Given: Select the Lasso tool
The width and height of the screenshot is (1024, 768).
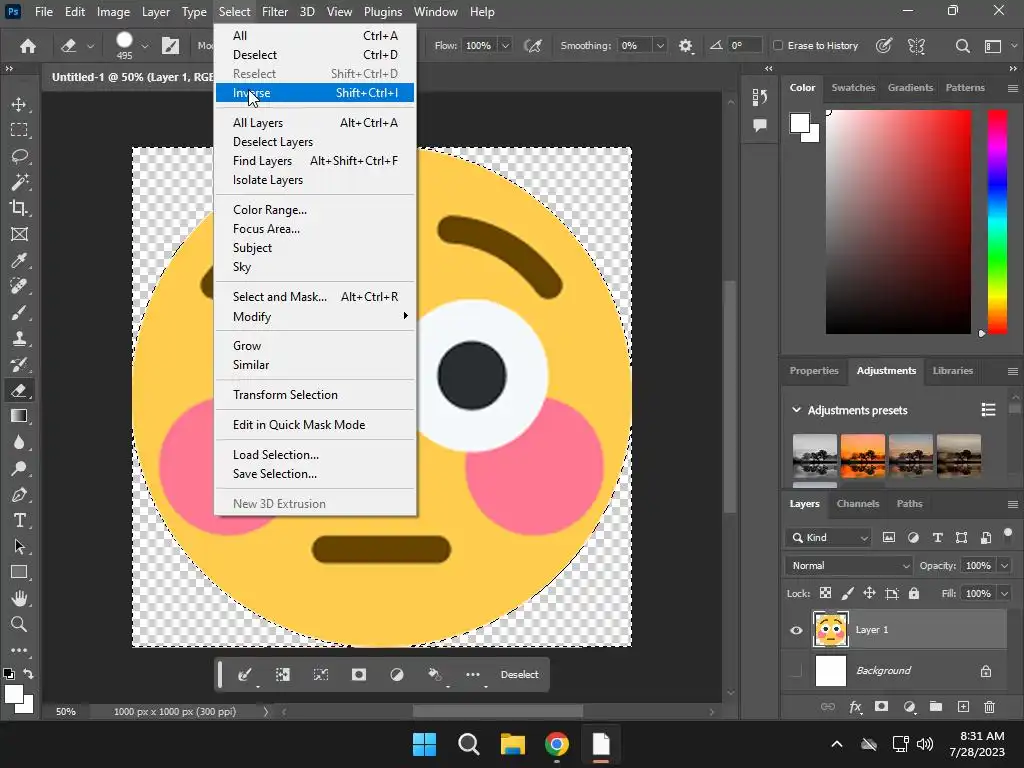Looking at the screenshot, I should click(x=19, y=156).
